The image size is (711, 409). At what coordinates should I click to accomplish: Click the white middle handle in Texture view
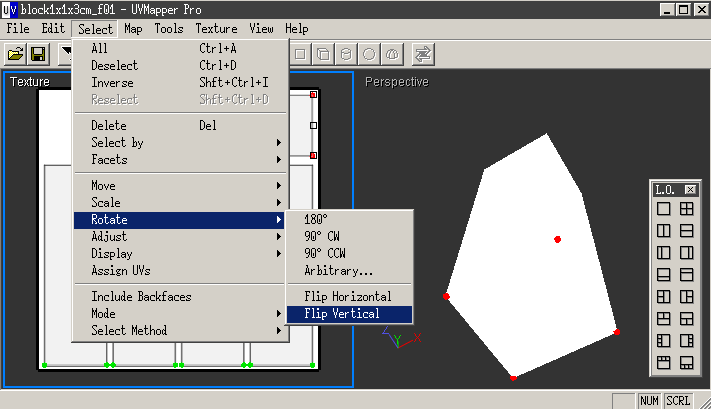pos(313,126)
